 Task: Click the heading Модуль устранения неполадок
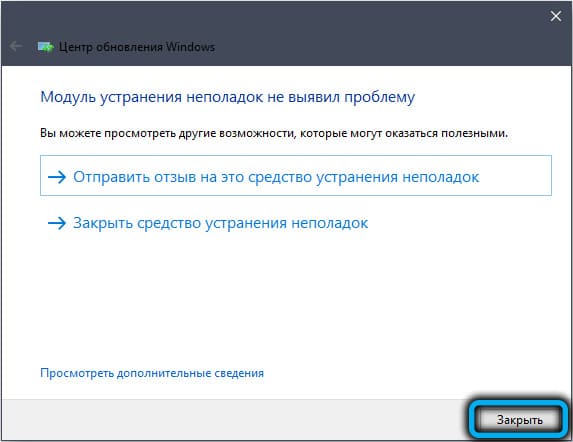[x=227, y=97]
